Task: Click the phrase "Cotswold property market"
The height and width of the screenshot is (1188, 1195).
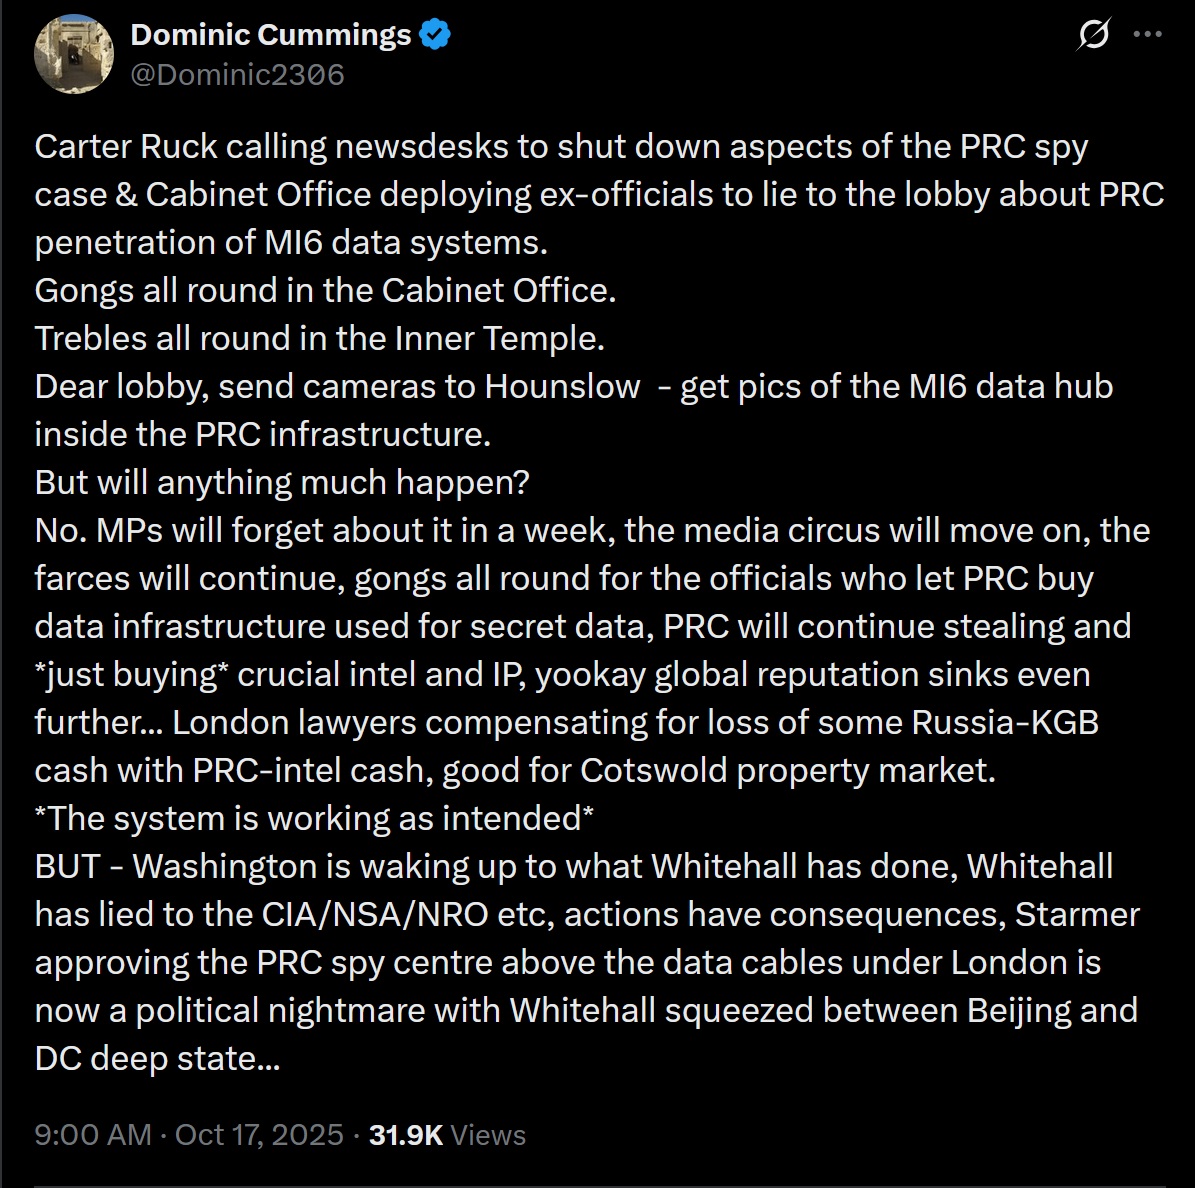Action: point(786,771)
